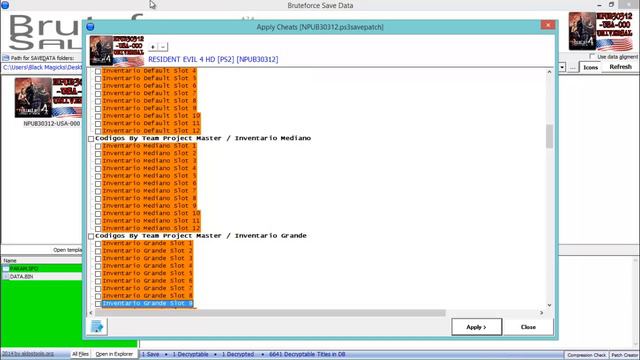Click the browse '...' button beside path dropdown

click(573, 68)
